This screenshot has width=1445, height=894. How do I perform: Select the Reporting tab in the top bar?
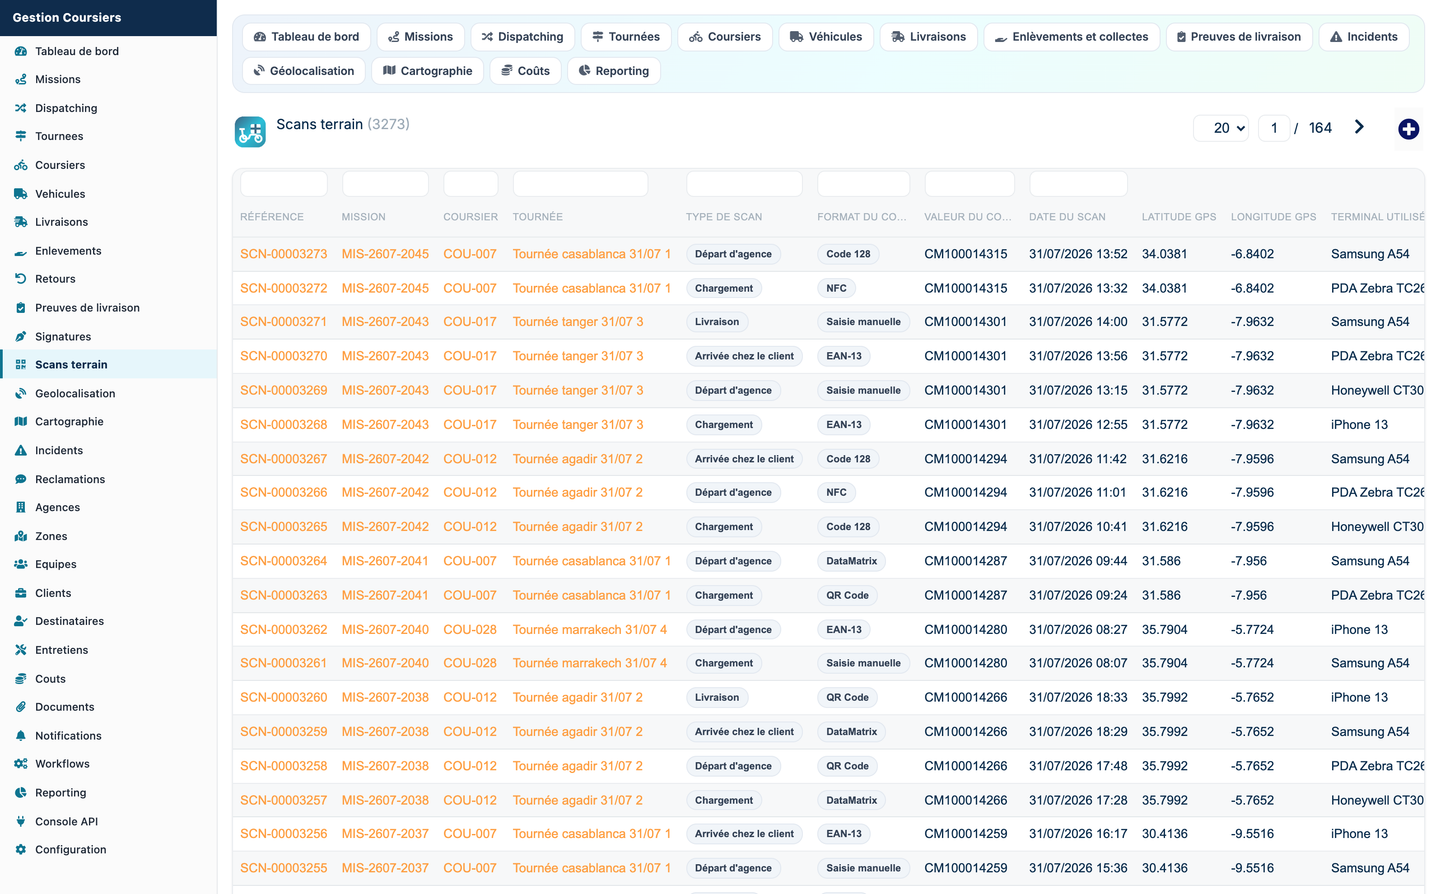(x=614, y=71)
